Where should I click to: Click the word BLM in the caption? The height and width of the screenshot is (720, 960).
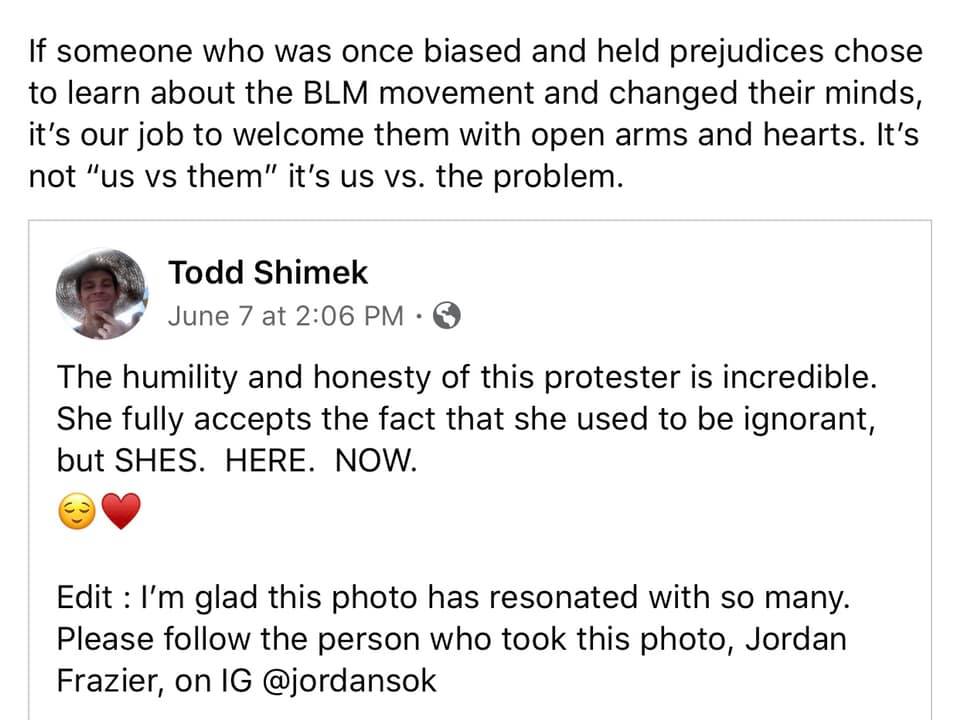(336, 93)
